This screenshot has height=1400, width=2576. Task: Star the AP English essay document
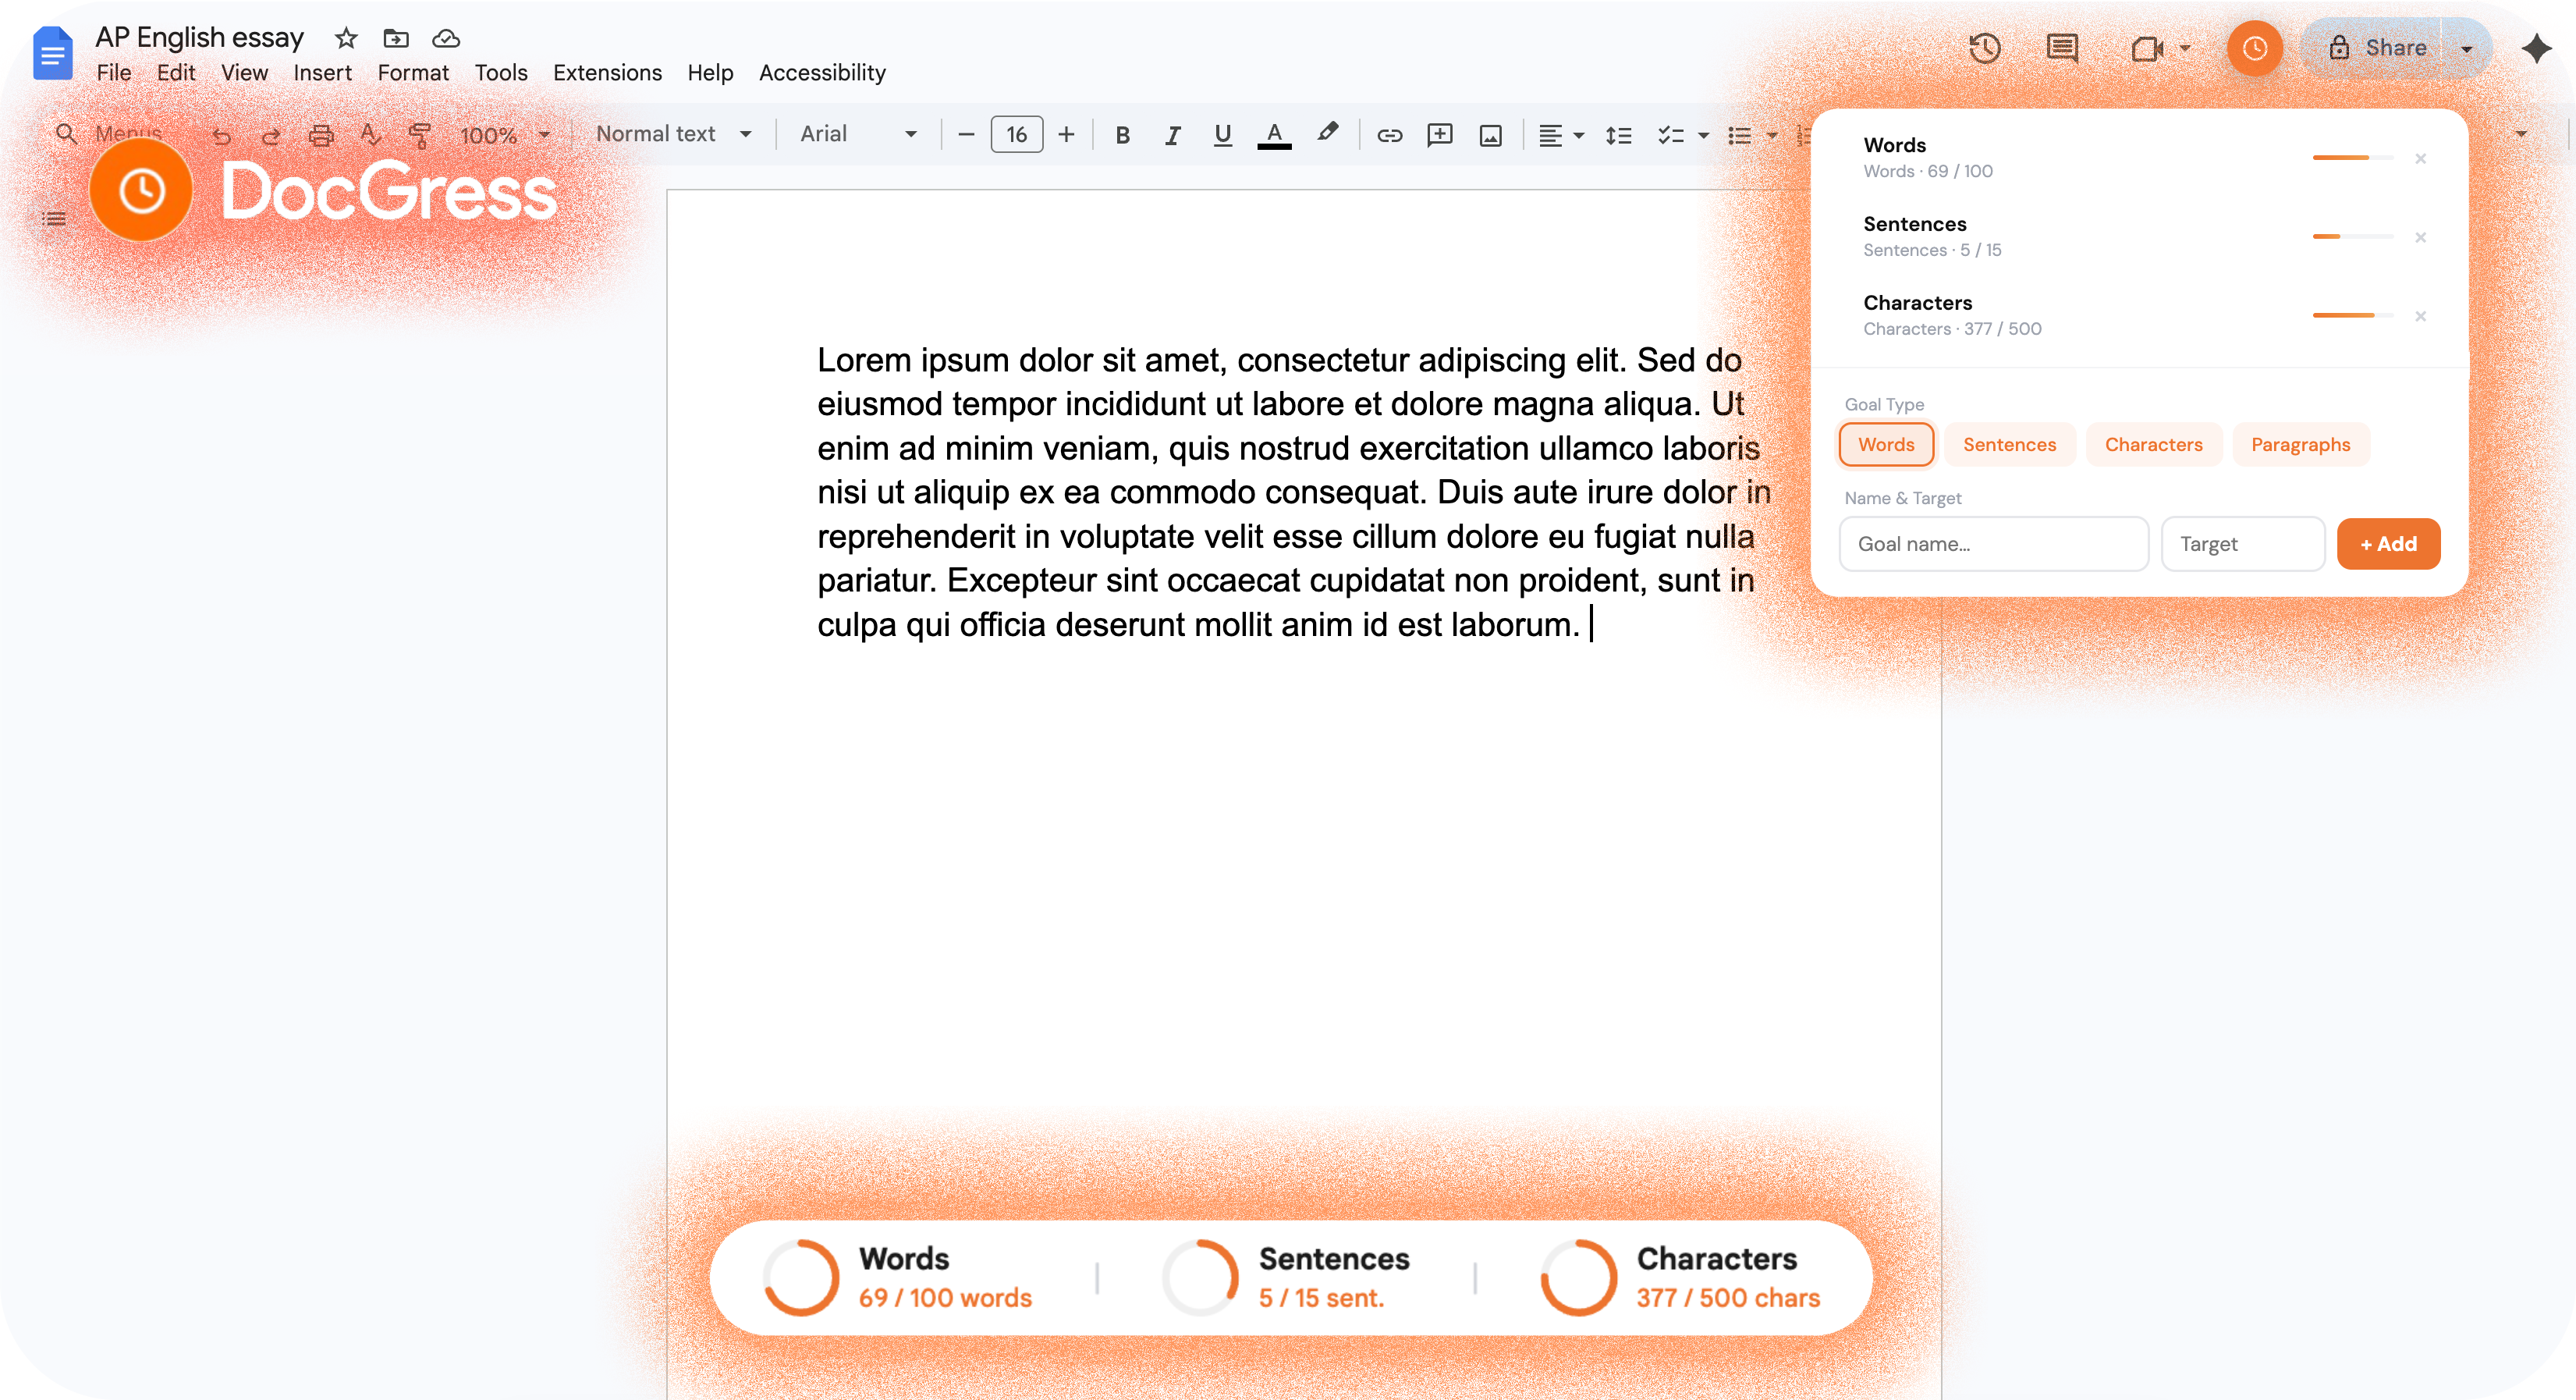[346, 38]
